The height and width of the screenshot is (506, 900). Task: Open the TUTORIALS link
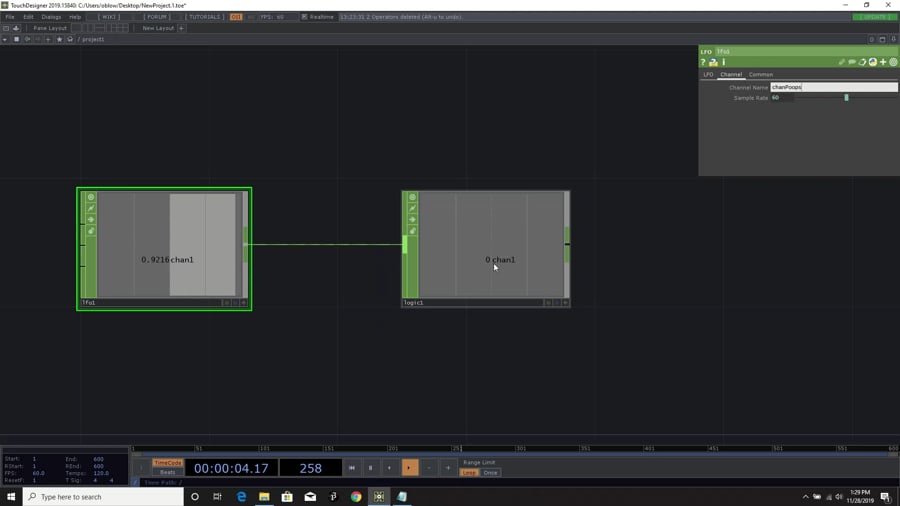click(205, 17)
